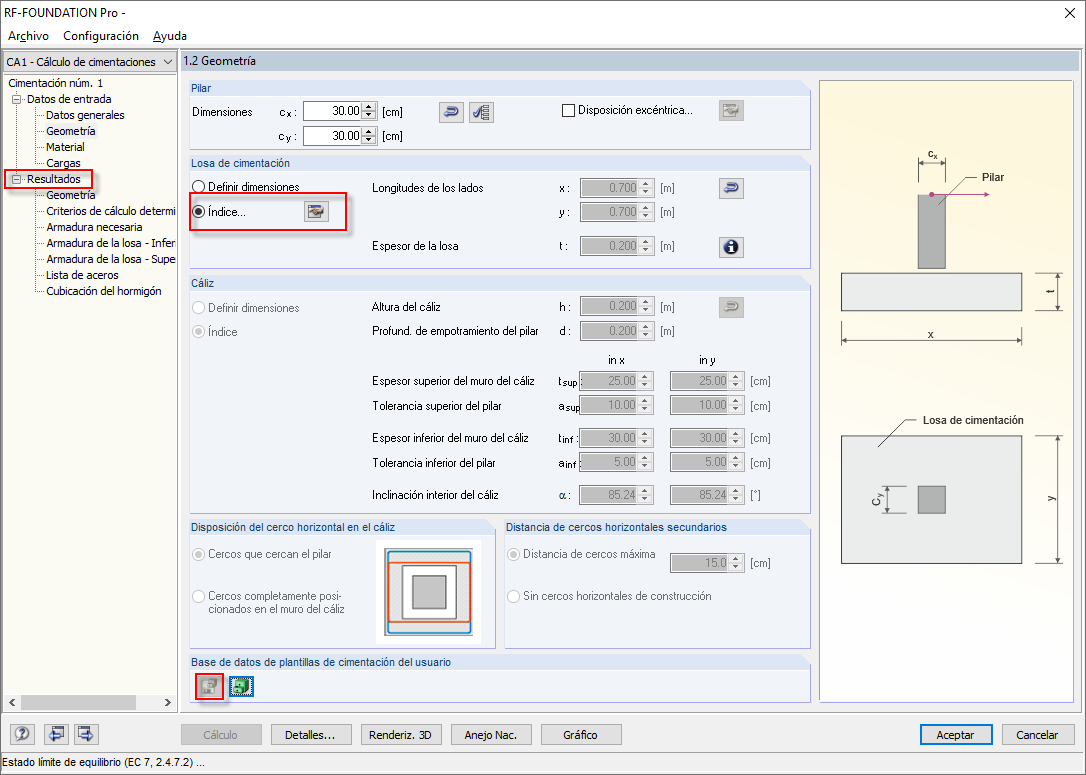Click the Gráfico button
1086x775 pixels.
pyautogui.click(x=580, y=735)
